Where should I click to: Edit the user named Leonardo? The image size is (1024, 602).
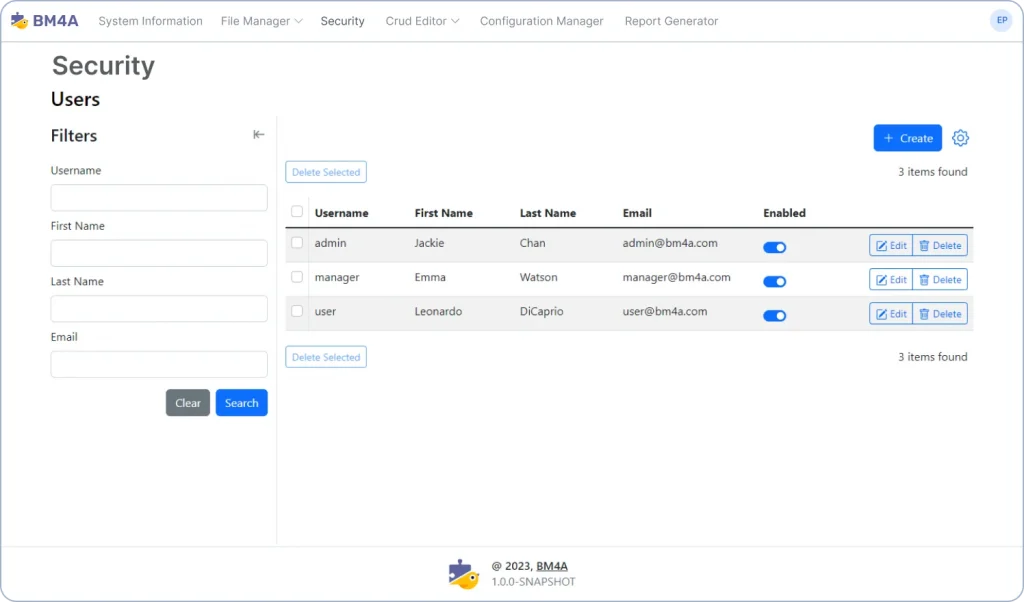tap(891, 313)
